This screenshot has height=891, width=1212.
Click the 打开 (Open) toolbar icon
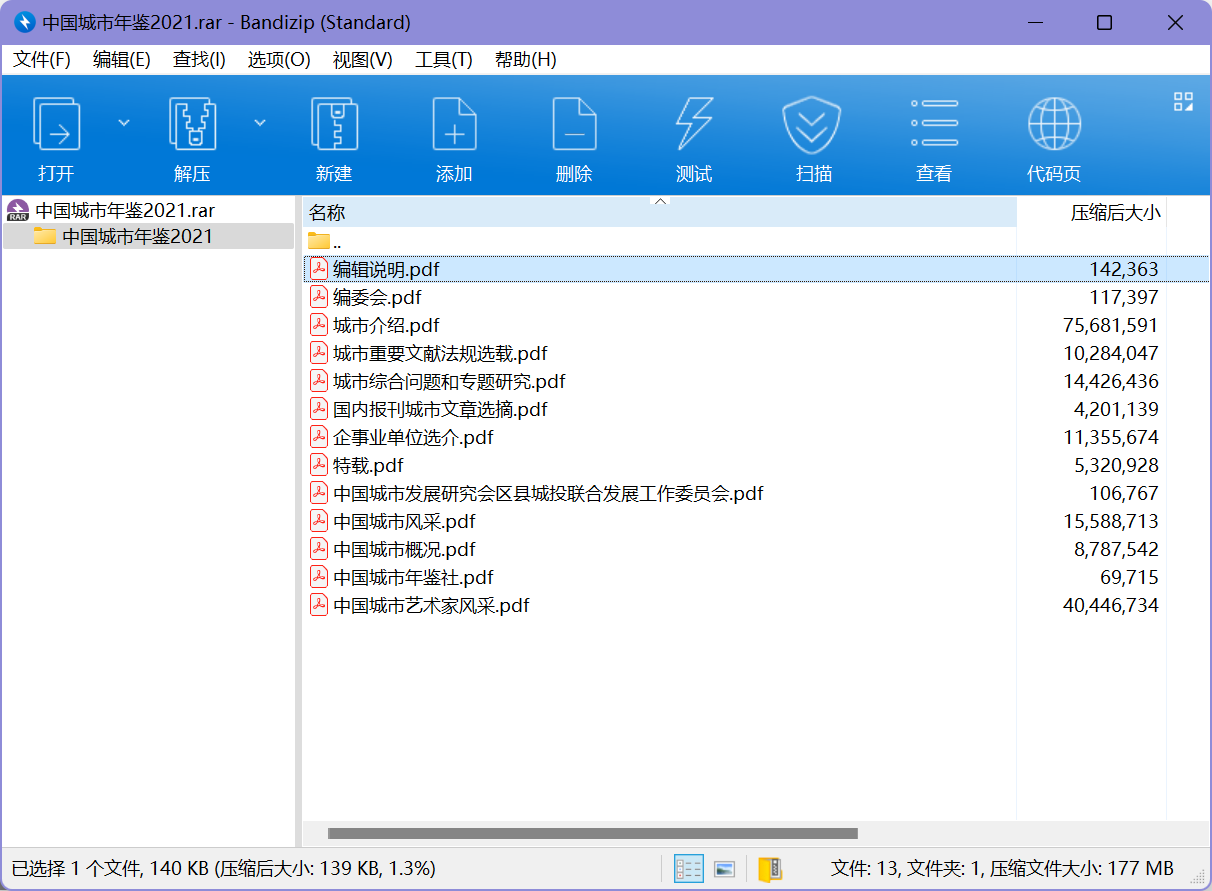(x=57, y=124)
